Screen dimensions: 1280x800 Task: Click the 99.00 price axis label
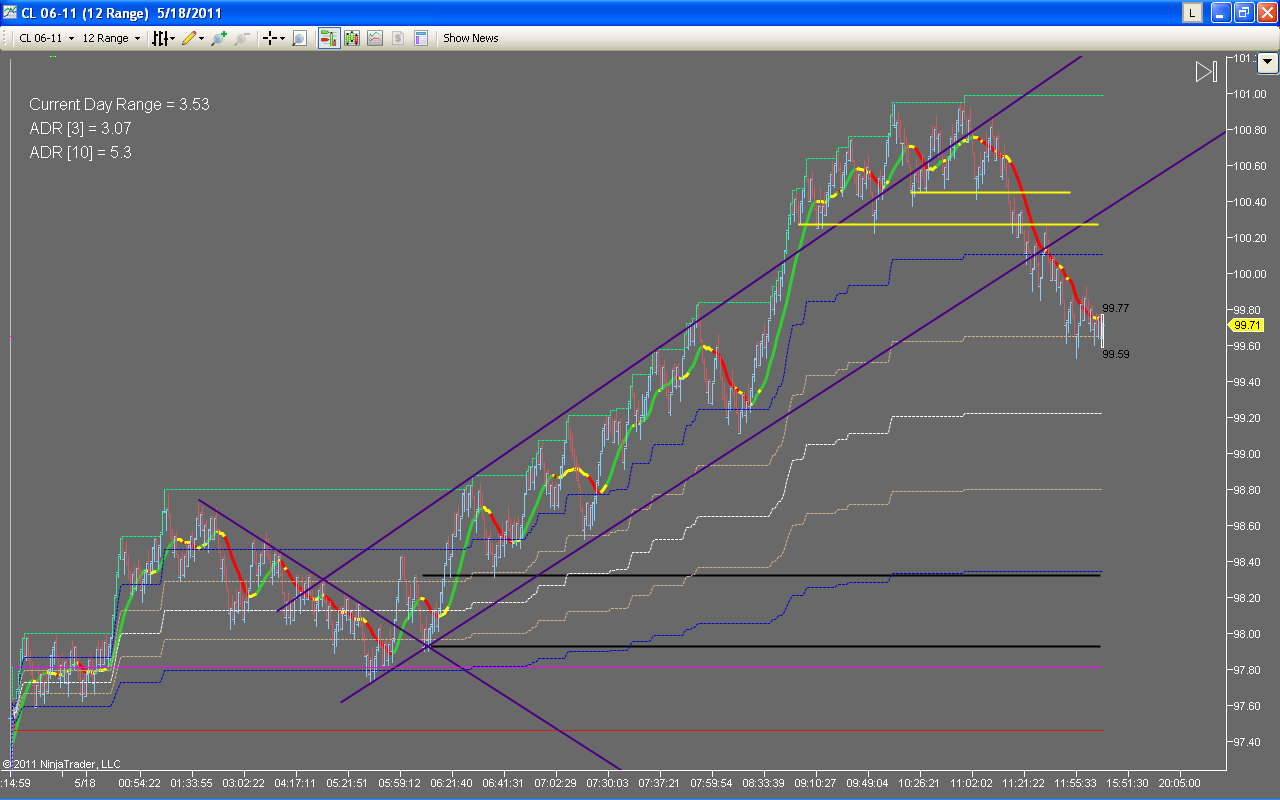pos(1247,454)
